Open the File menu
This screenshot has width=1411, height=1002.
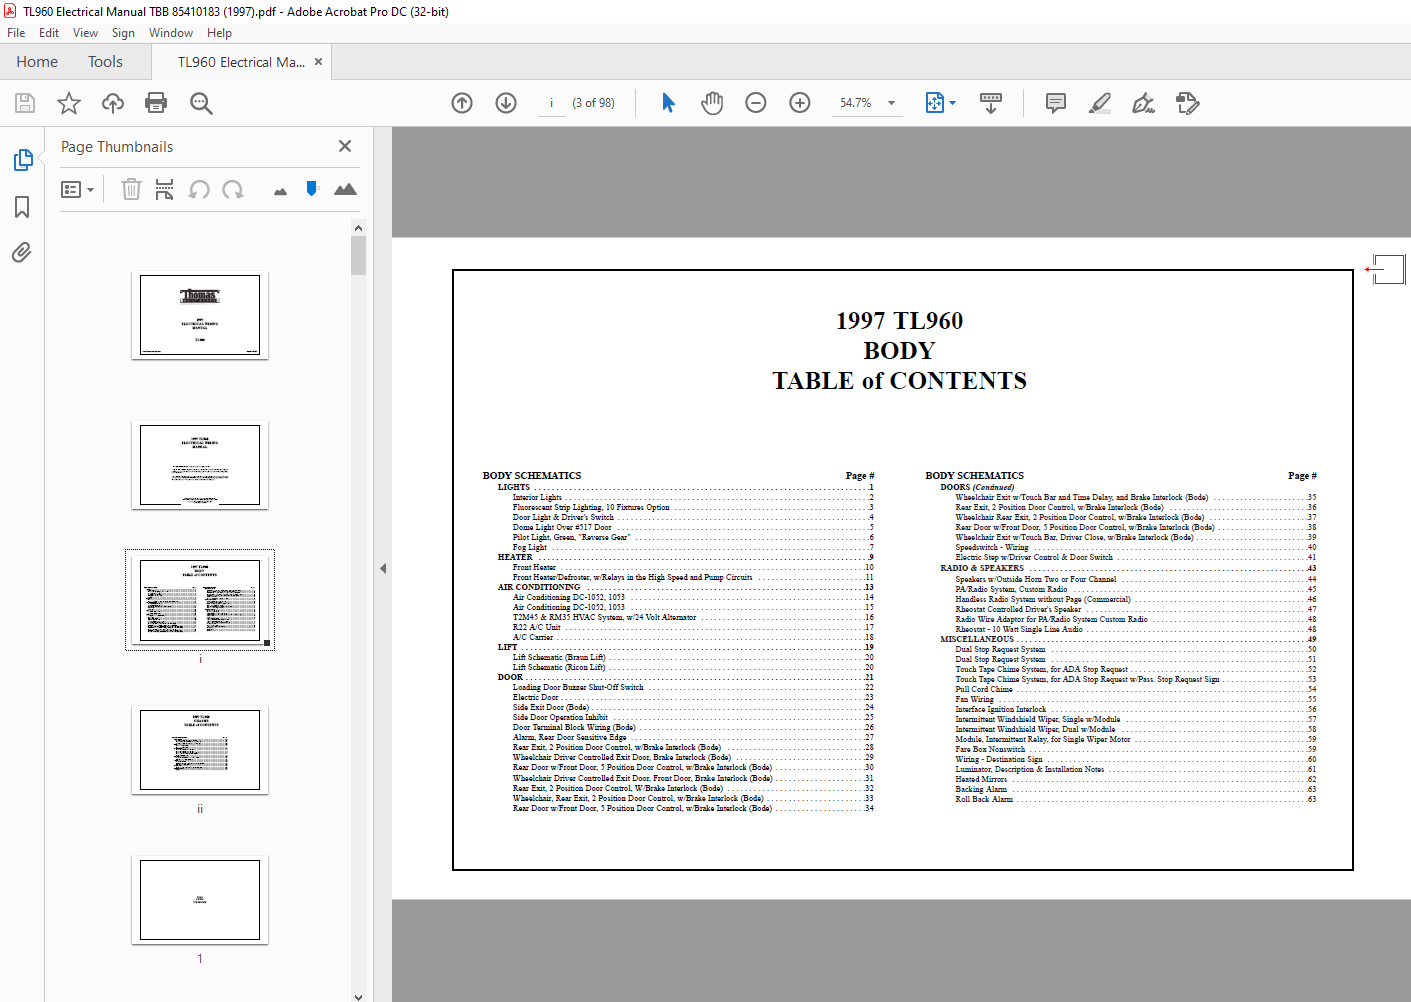[x=16, y=33]
